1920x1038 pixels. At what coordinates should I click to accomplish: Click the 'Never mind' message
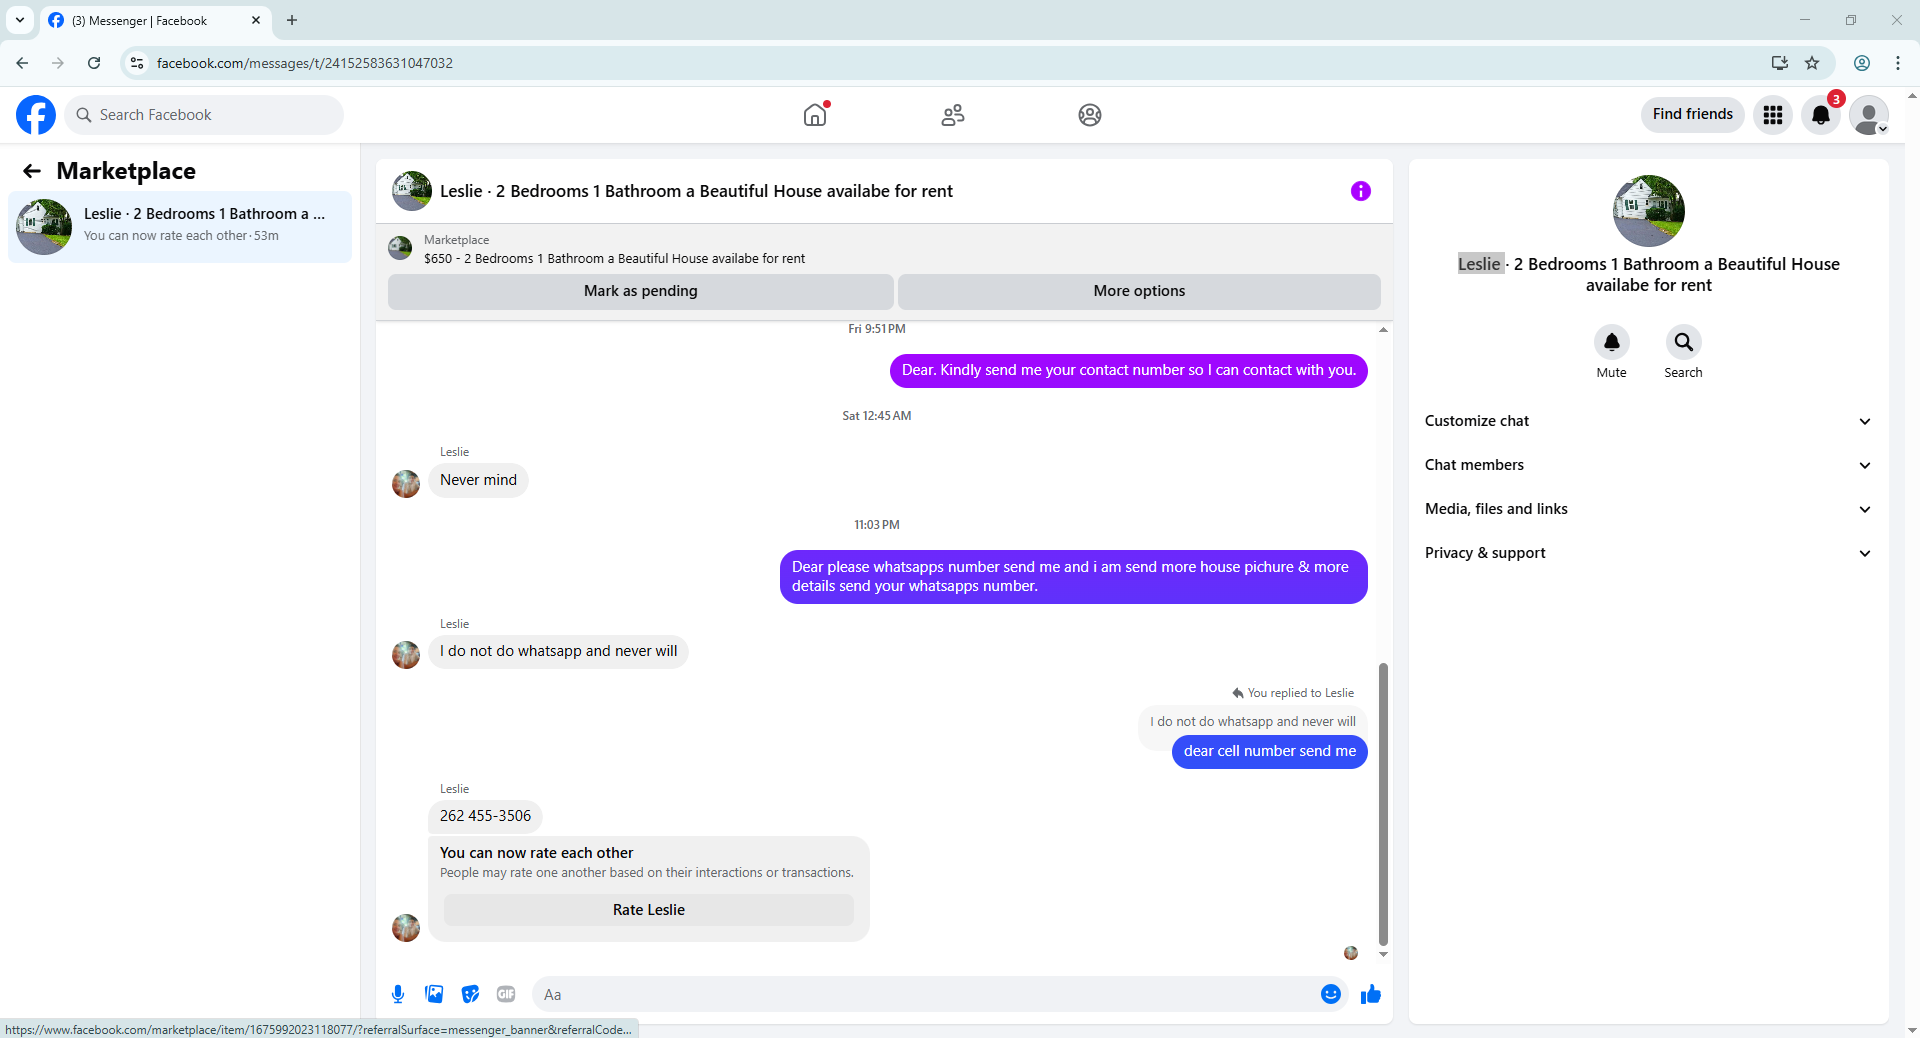click(x=479, y=480)
